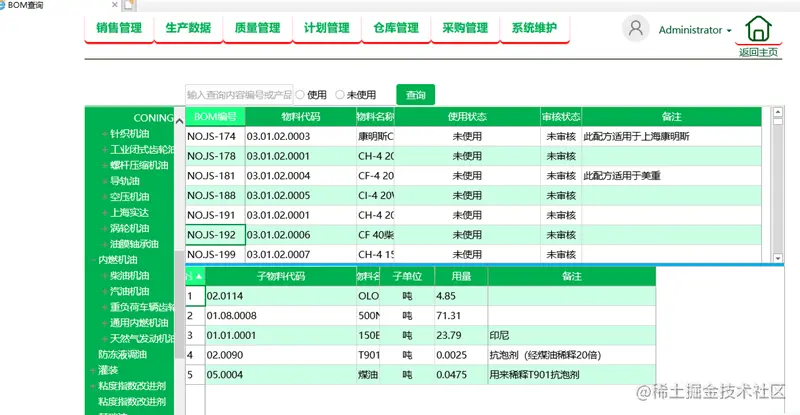Select the NO.JS-188 BOM row
800x415 pixels.
pos(473,196)
